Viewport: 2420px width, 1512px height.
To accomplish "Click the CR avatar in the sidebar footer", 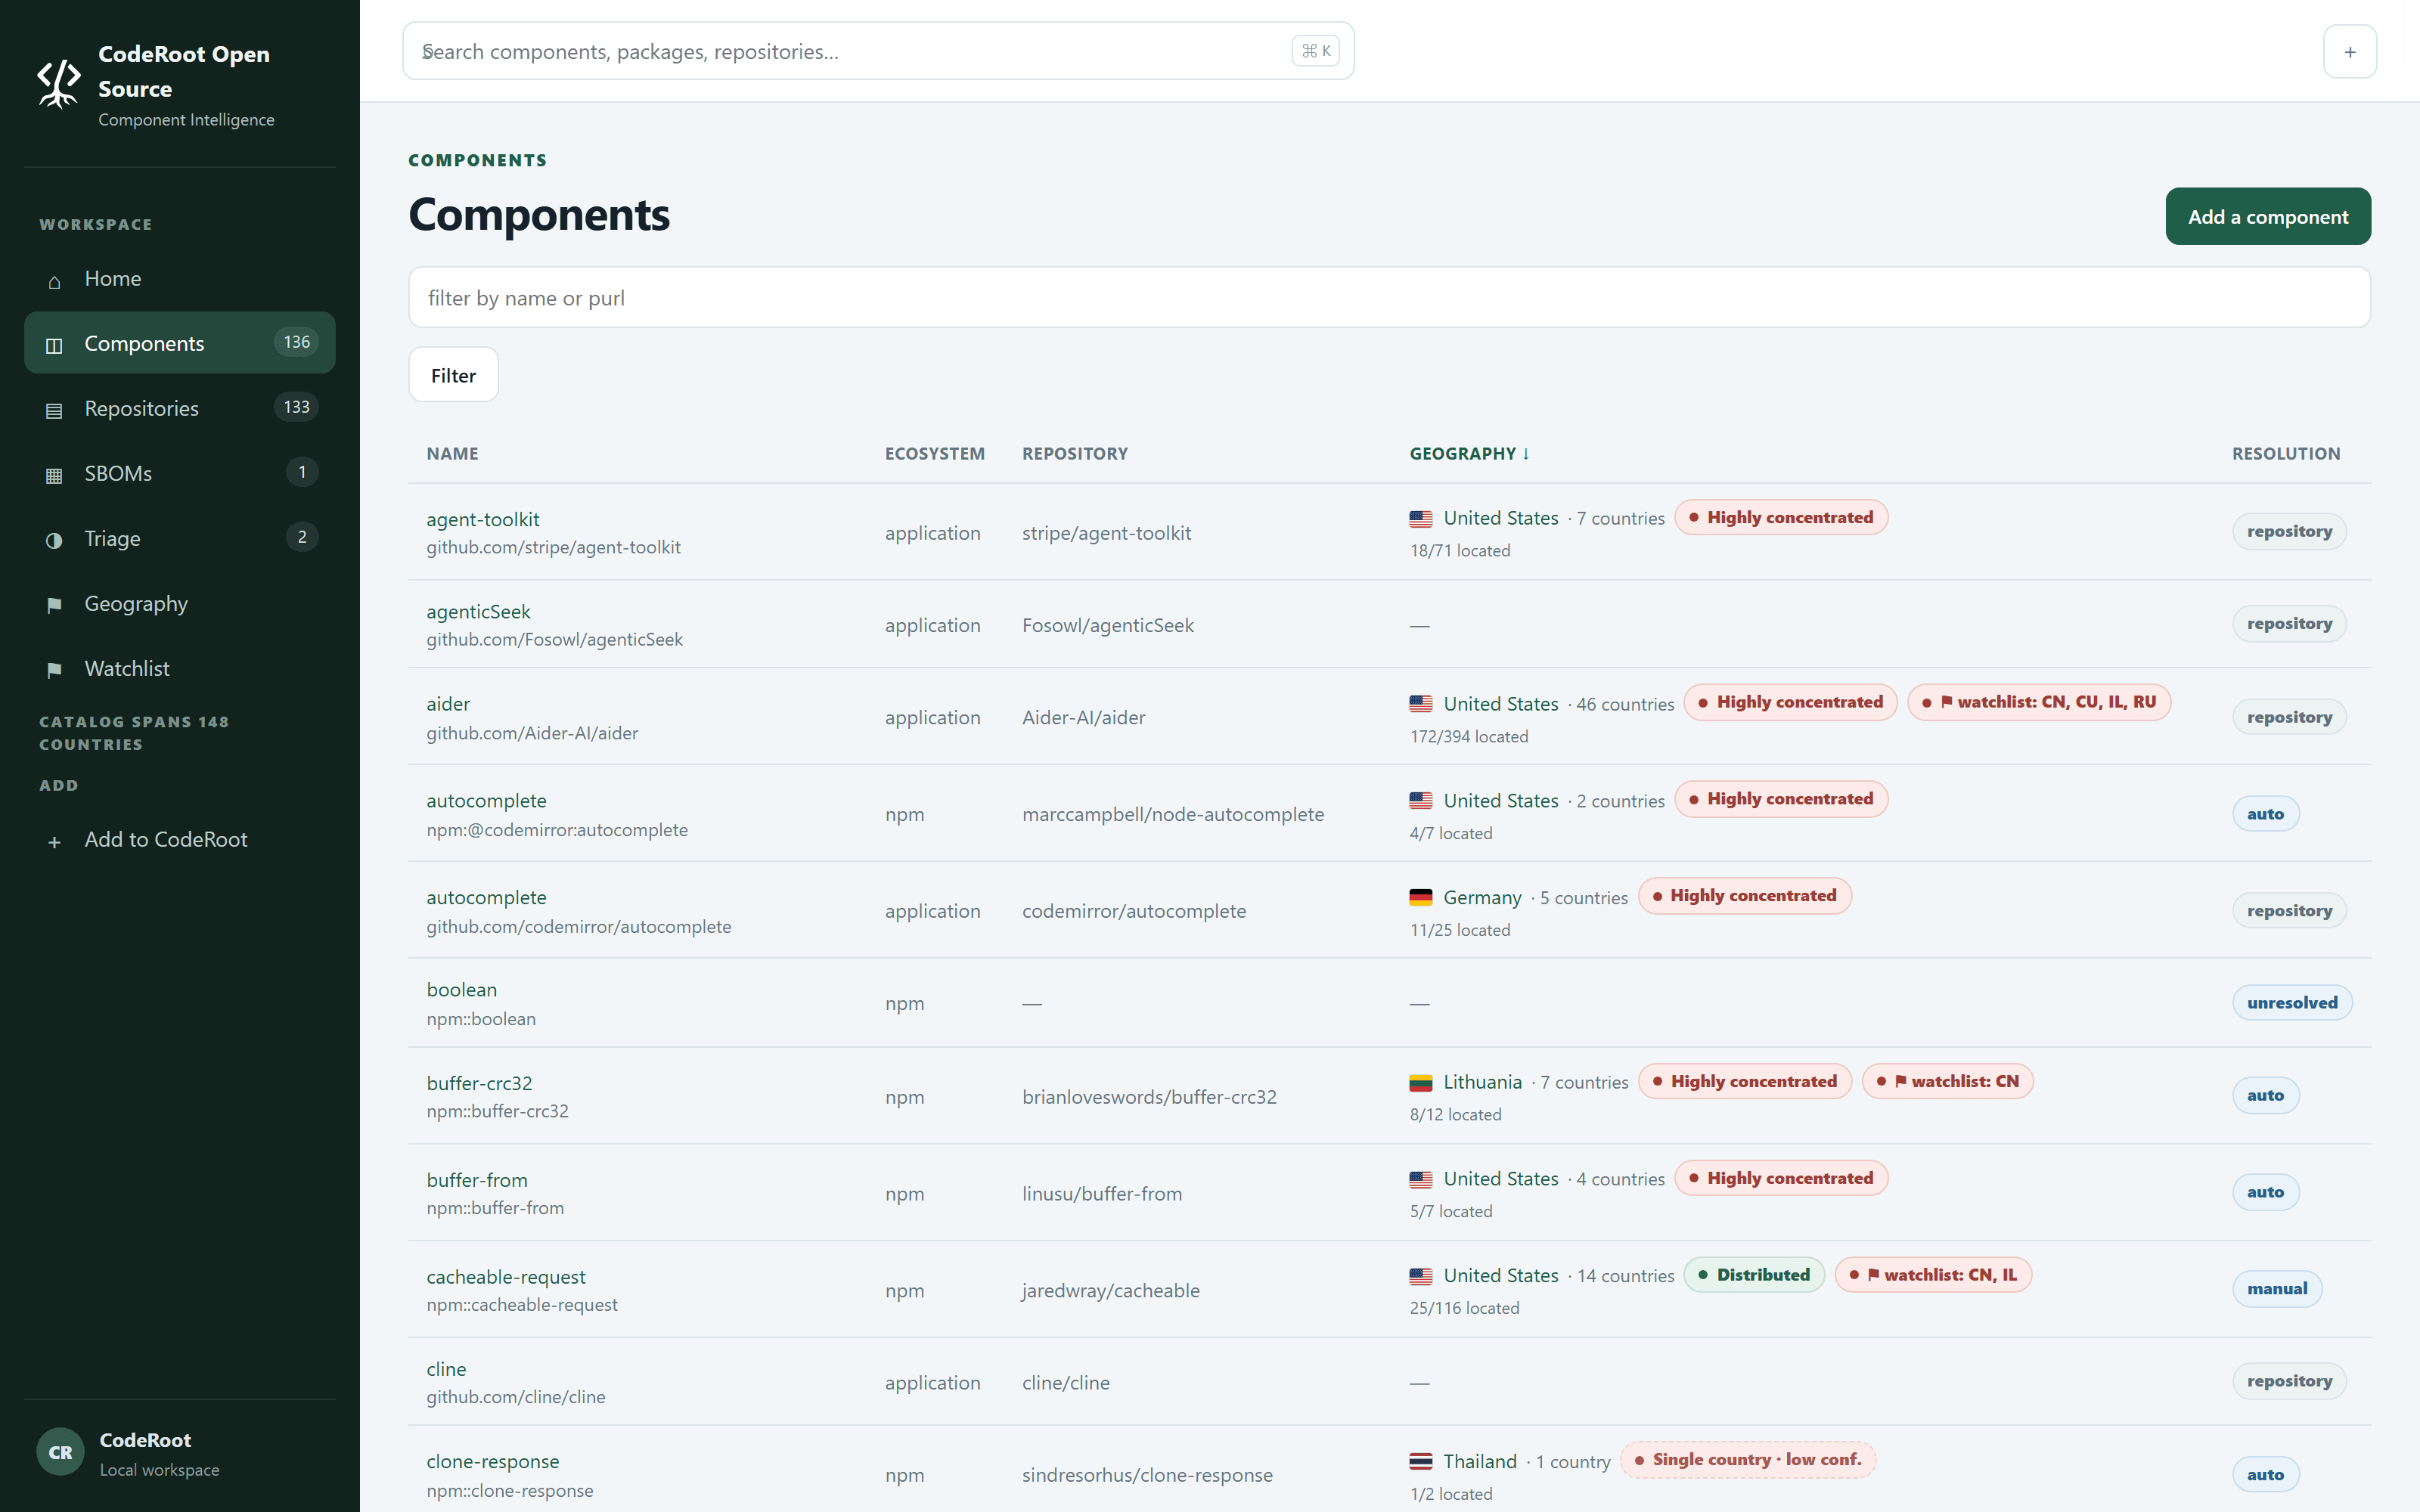I will [x=60, y=1452].
